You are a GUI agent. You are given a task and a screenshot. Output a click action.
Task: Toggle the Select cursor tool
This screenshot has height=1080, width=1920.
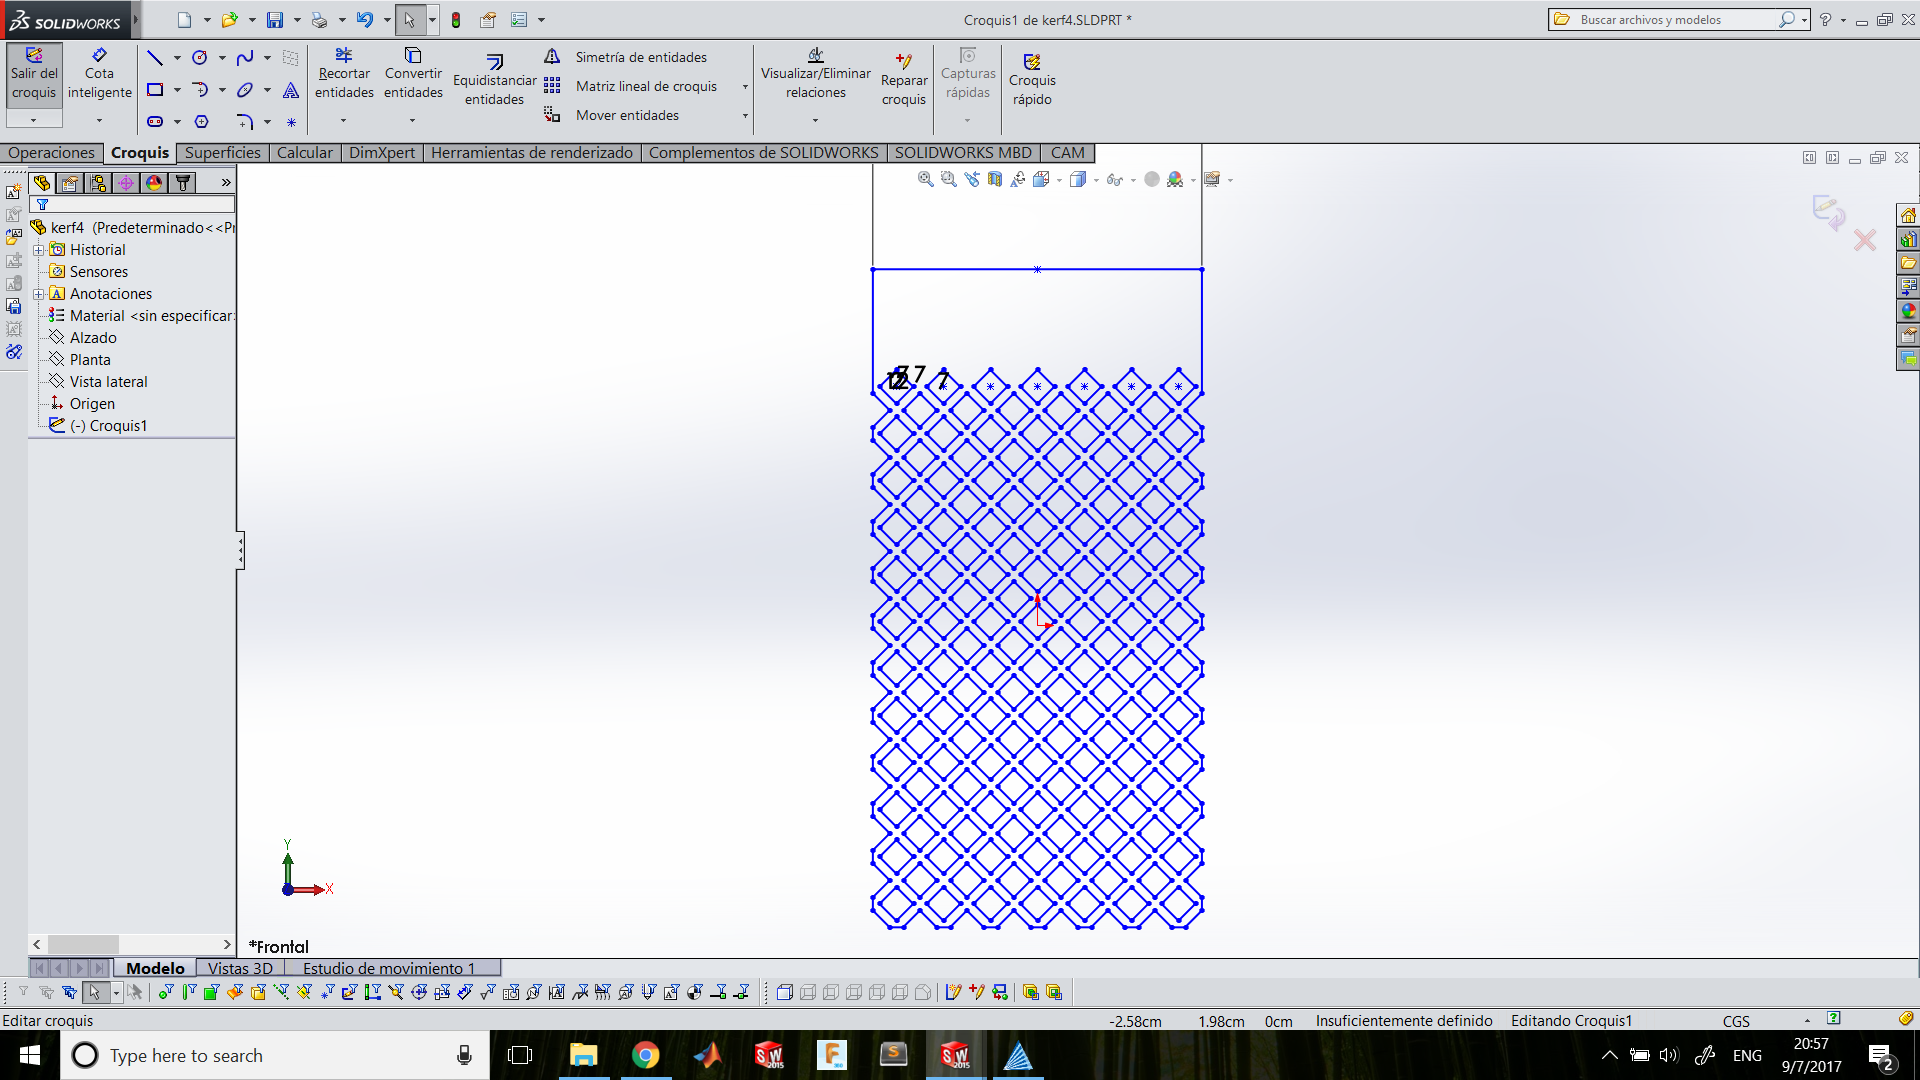click(409, 20)
